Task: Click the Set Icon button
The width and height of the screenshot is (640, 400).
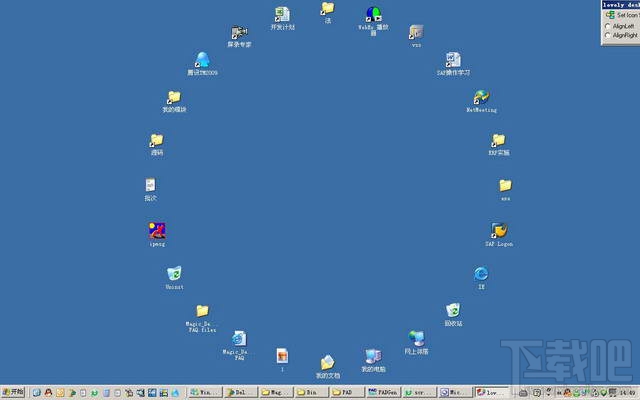Action: coord(622,15)
